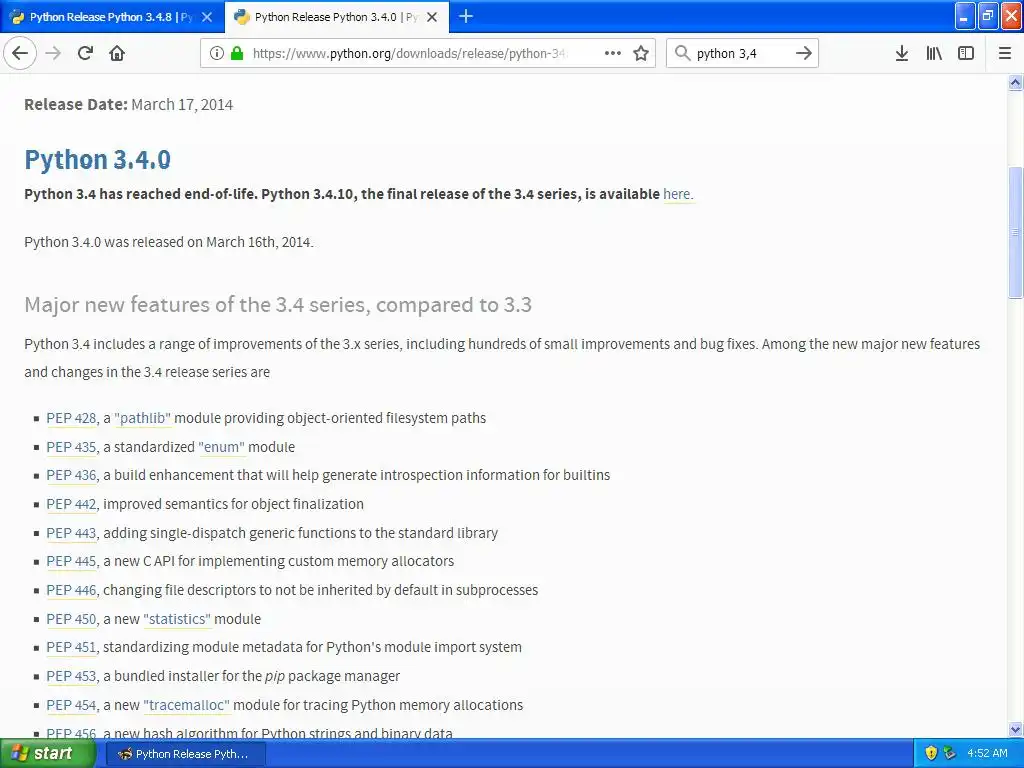
Task: Open the browser home page
Action: coord(117,53)
